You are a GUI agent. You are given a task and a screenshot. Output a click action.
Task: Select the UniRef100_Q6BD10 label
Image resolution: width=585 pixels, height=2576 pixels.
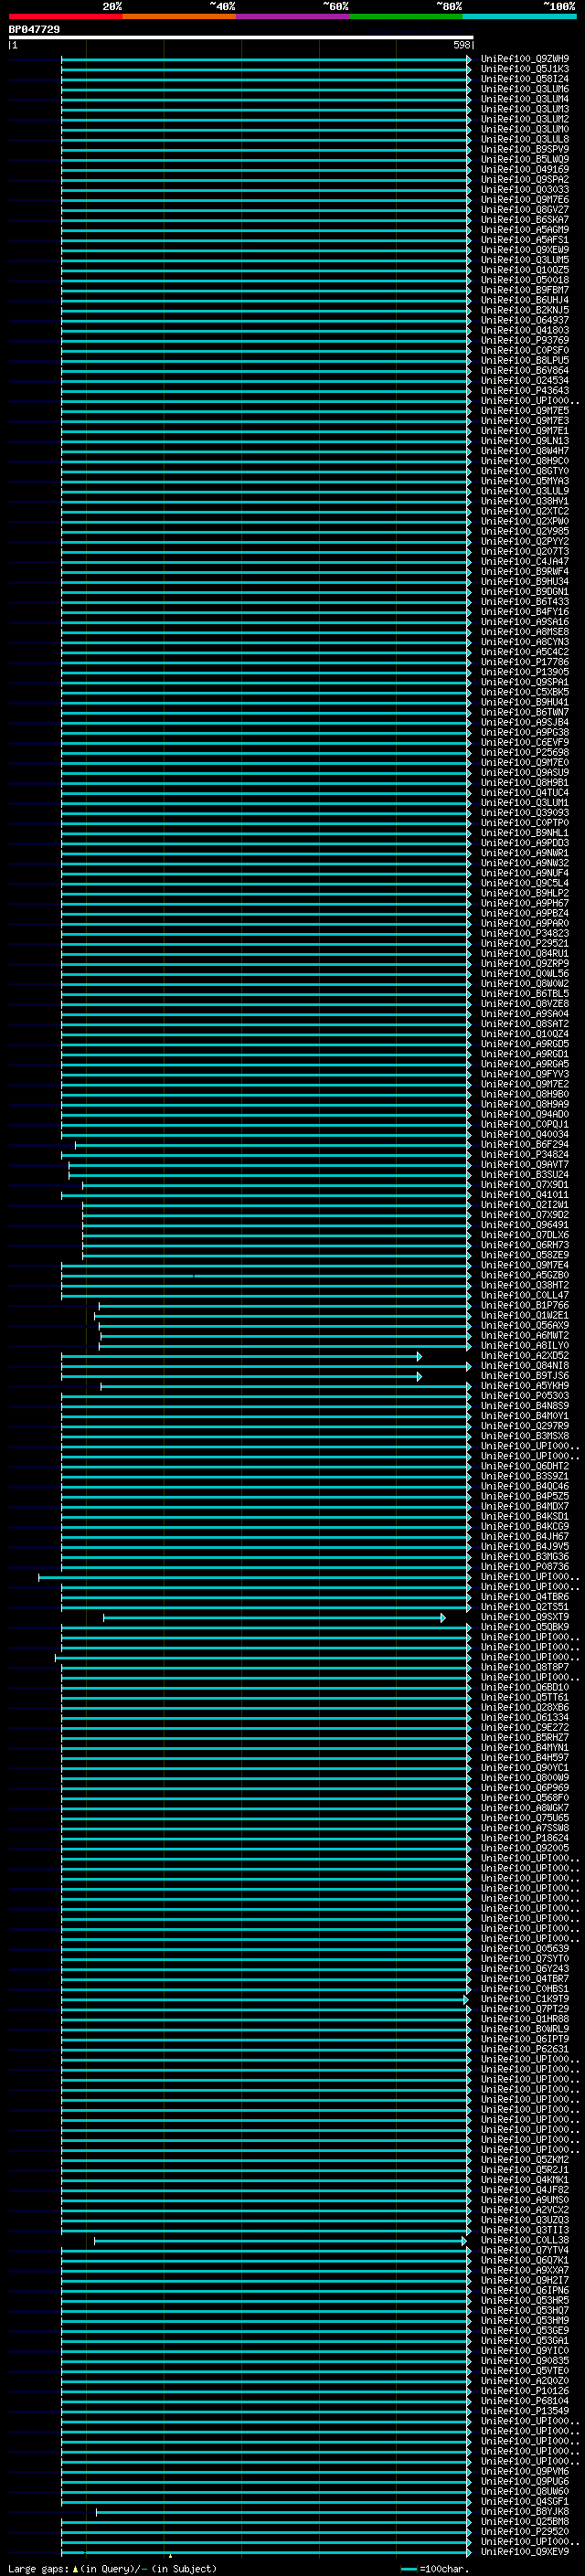click(x=525, y=1688)
